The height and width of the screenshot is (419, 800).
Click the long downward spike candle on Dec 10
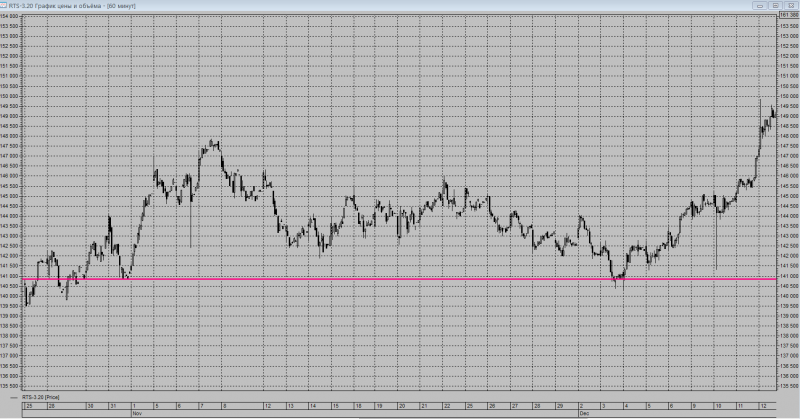click(716, 235)
